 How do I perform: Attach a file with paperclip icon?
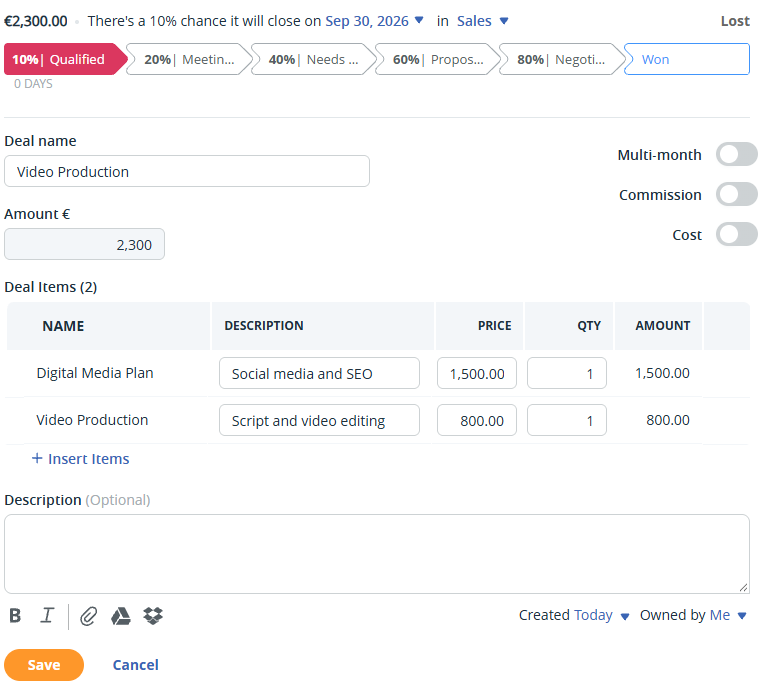tap(88, 616)
